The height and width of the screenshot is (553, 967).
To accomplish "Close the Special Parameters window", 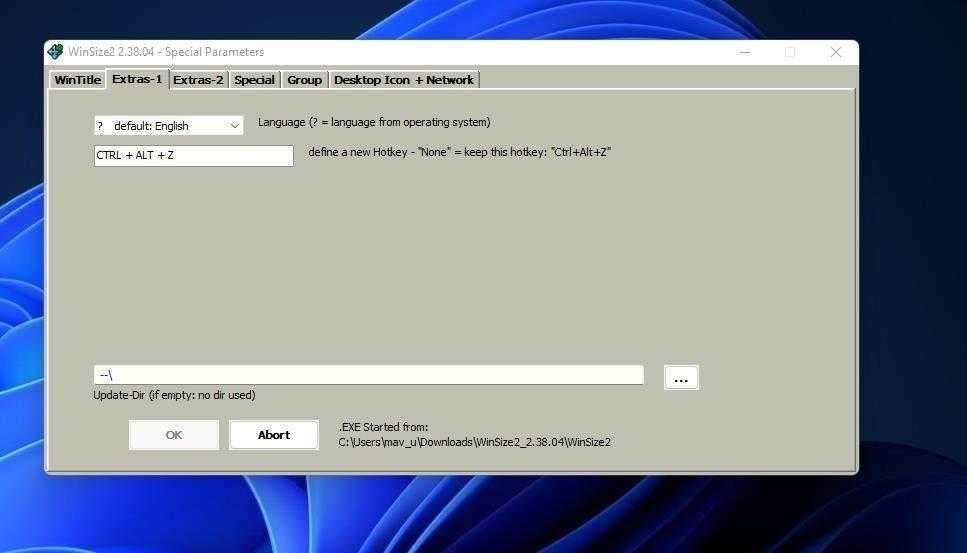I will 835,52.
